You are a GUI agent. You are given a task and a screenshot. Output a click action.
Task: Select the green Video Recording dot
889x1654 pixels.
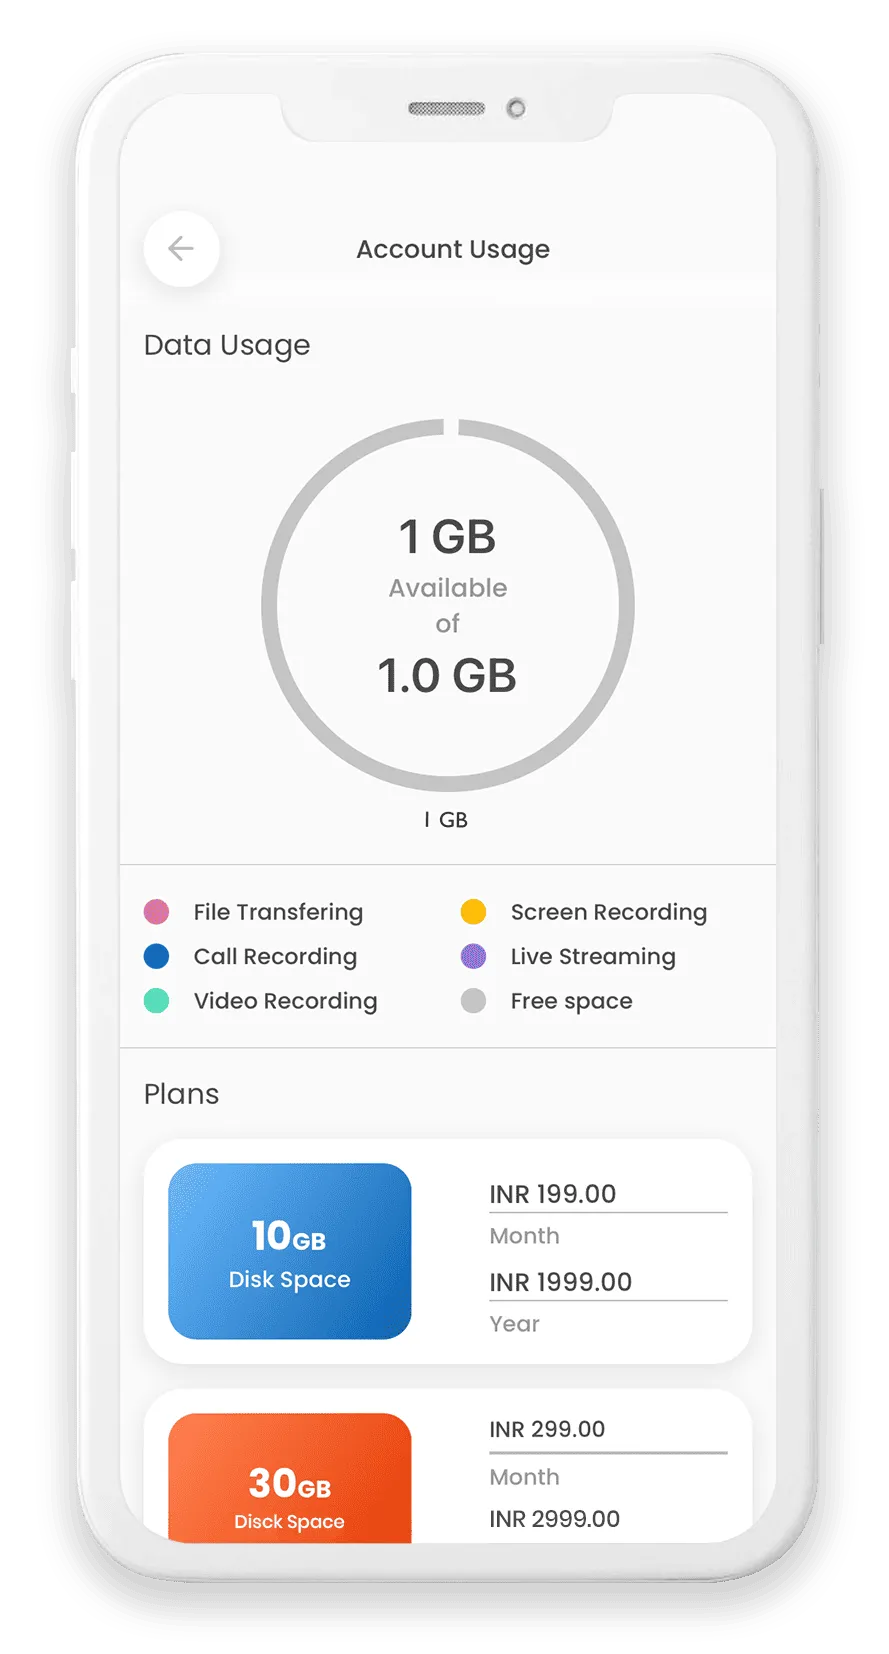(157, 1001)
